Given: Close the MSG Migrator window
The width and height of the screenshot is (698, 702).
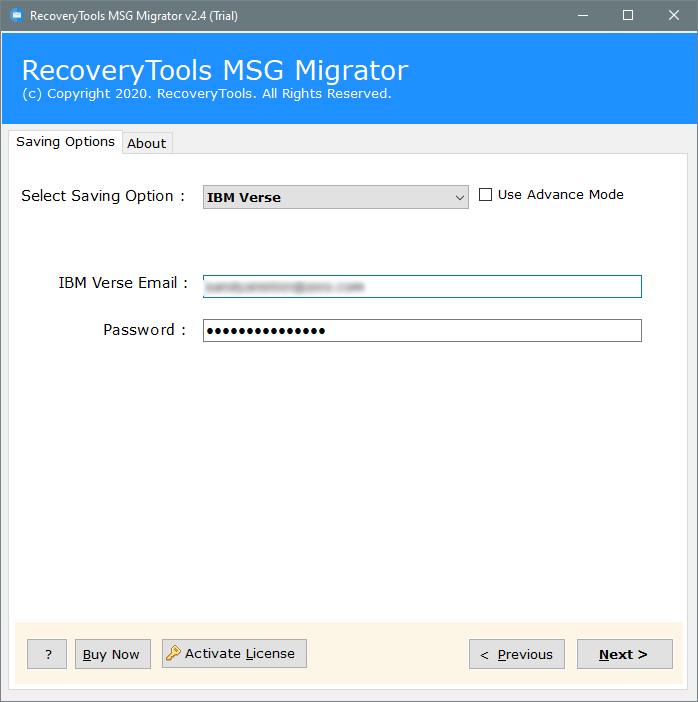Looking at the screenshot, I should pos(673,16).
